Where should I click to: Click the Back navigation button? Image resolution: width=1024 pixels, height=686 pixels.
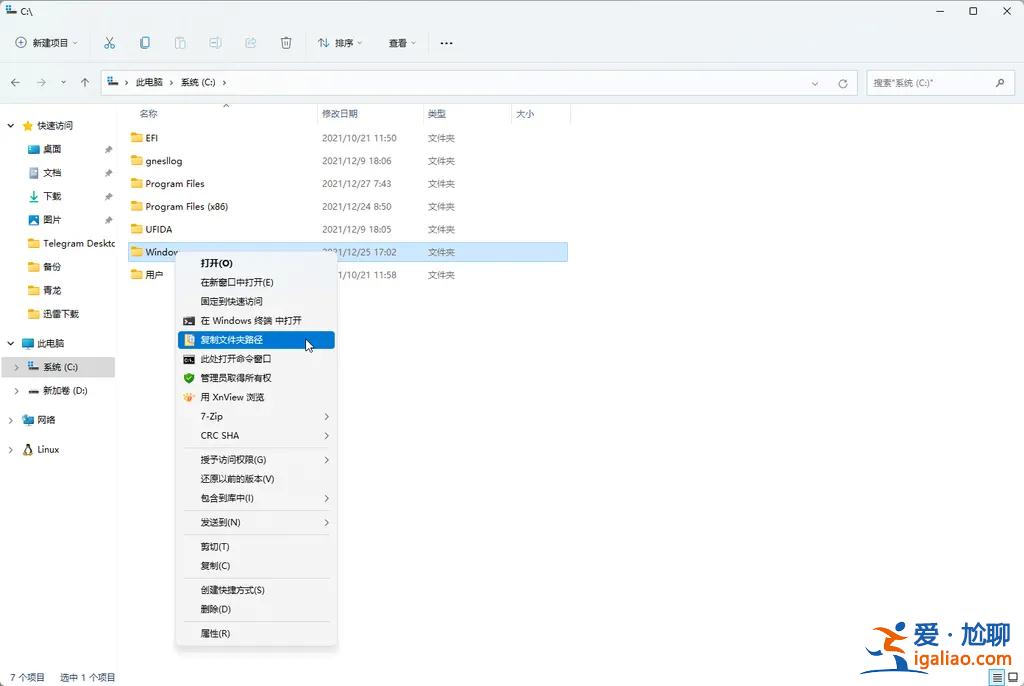click(16, 83)
